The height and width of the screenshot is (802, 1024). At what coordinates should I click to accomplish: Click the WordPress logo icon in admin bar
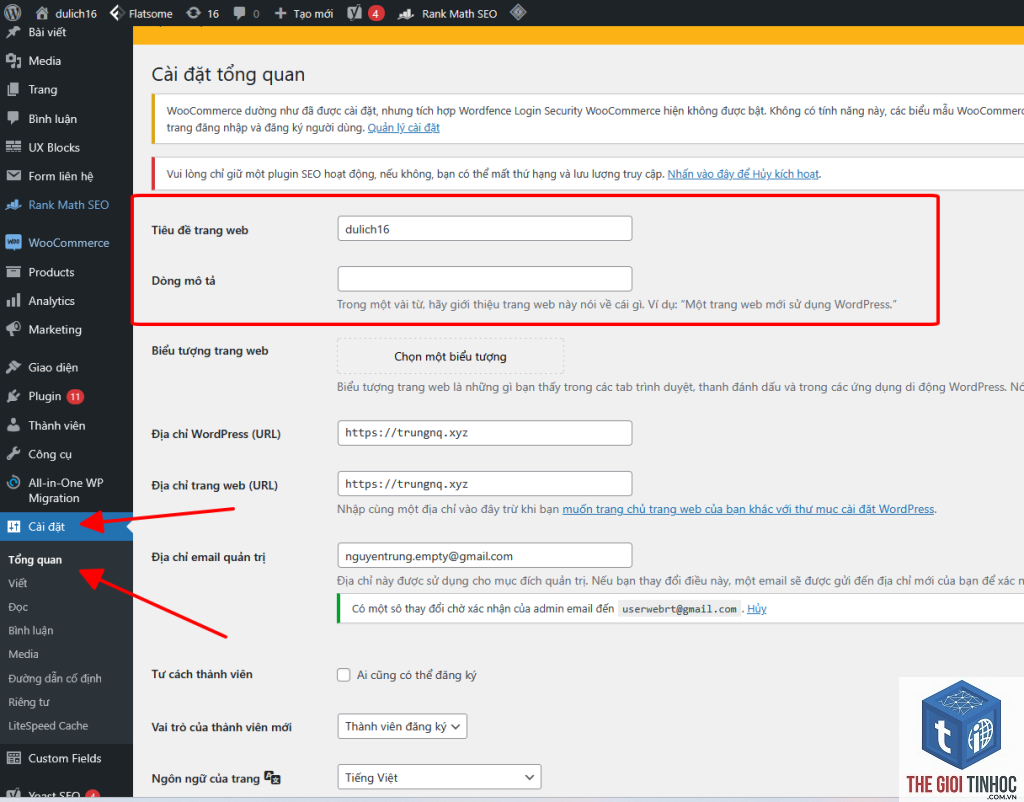point(12,12)
